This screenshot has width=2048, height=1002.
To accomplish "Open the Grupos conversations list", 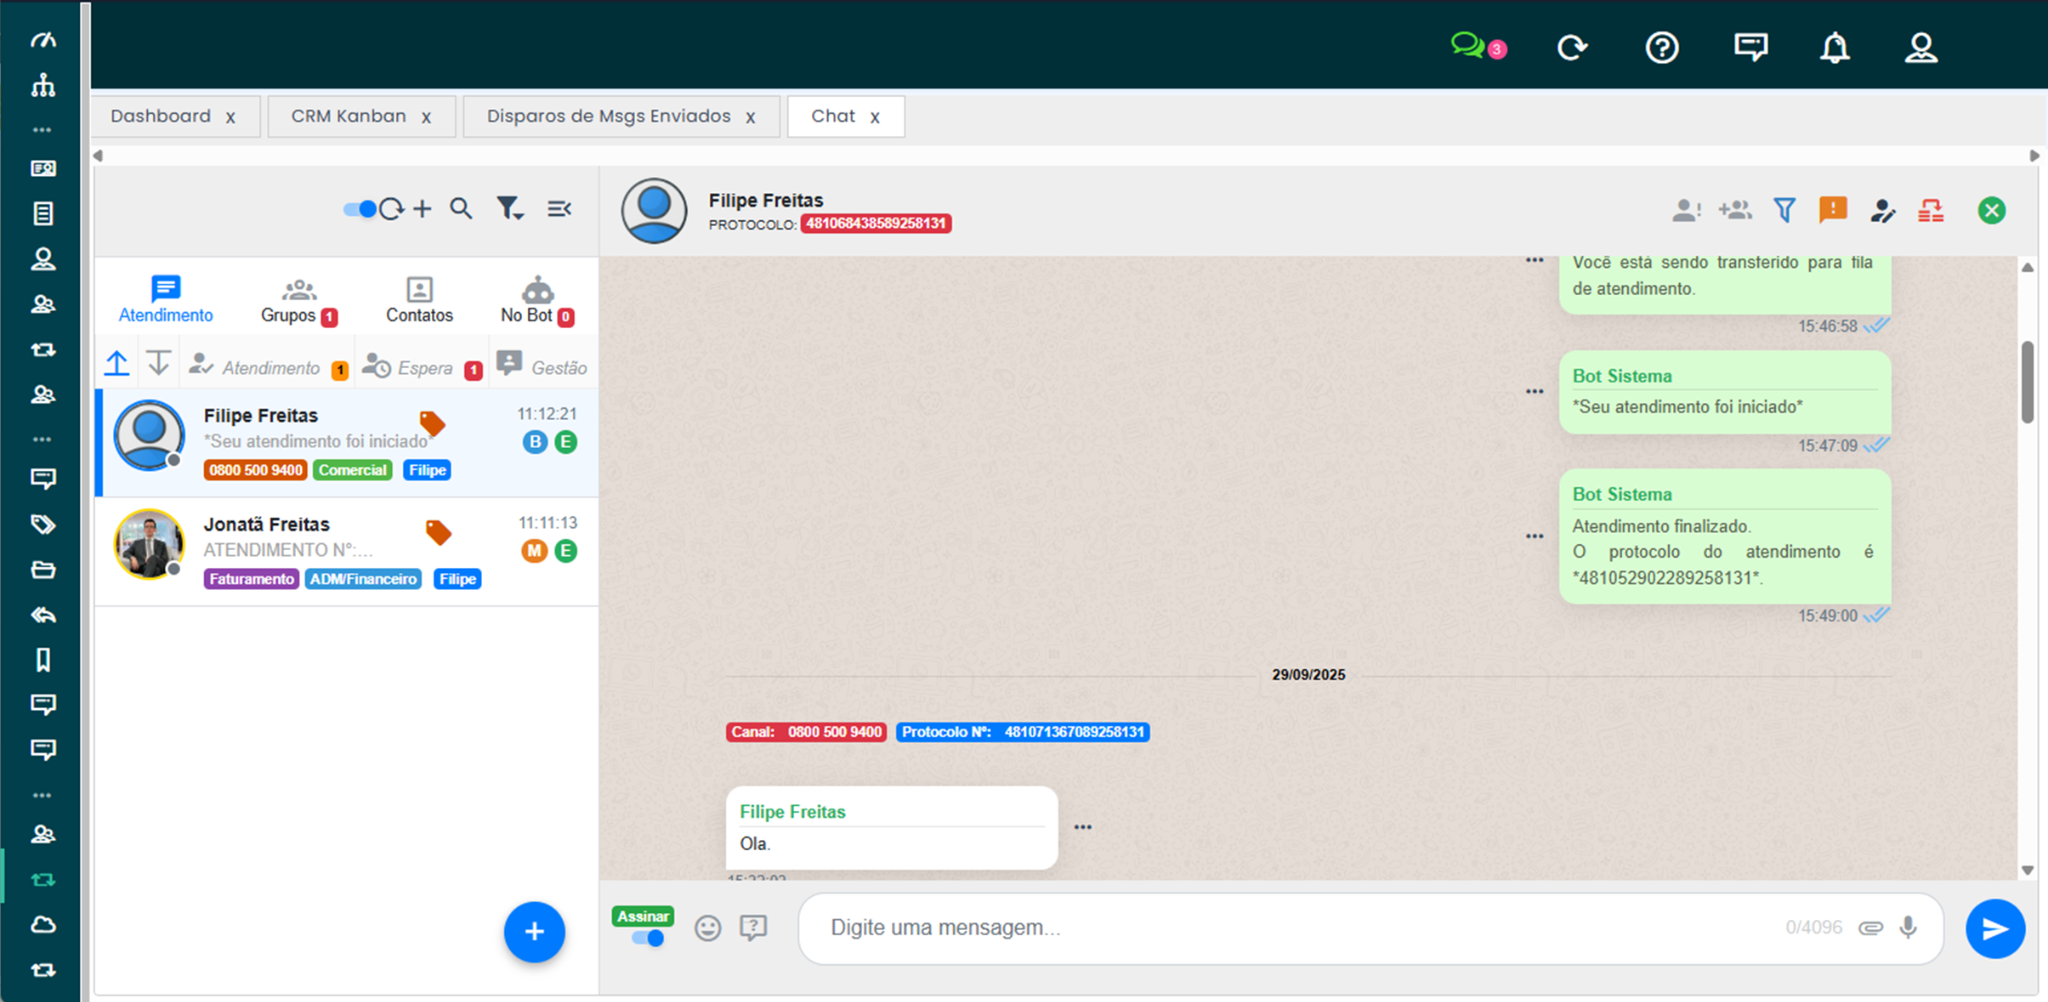I will click(296, 298).
